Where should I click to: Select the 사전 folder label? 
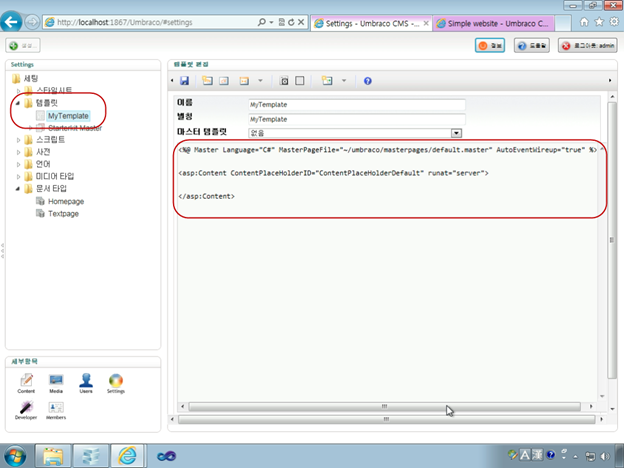click(x=43, y=152)
